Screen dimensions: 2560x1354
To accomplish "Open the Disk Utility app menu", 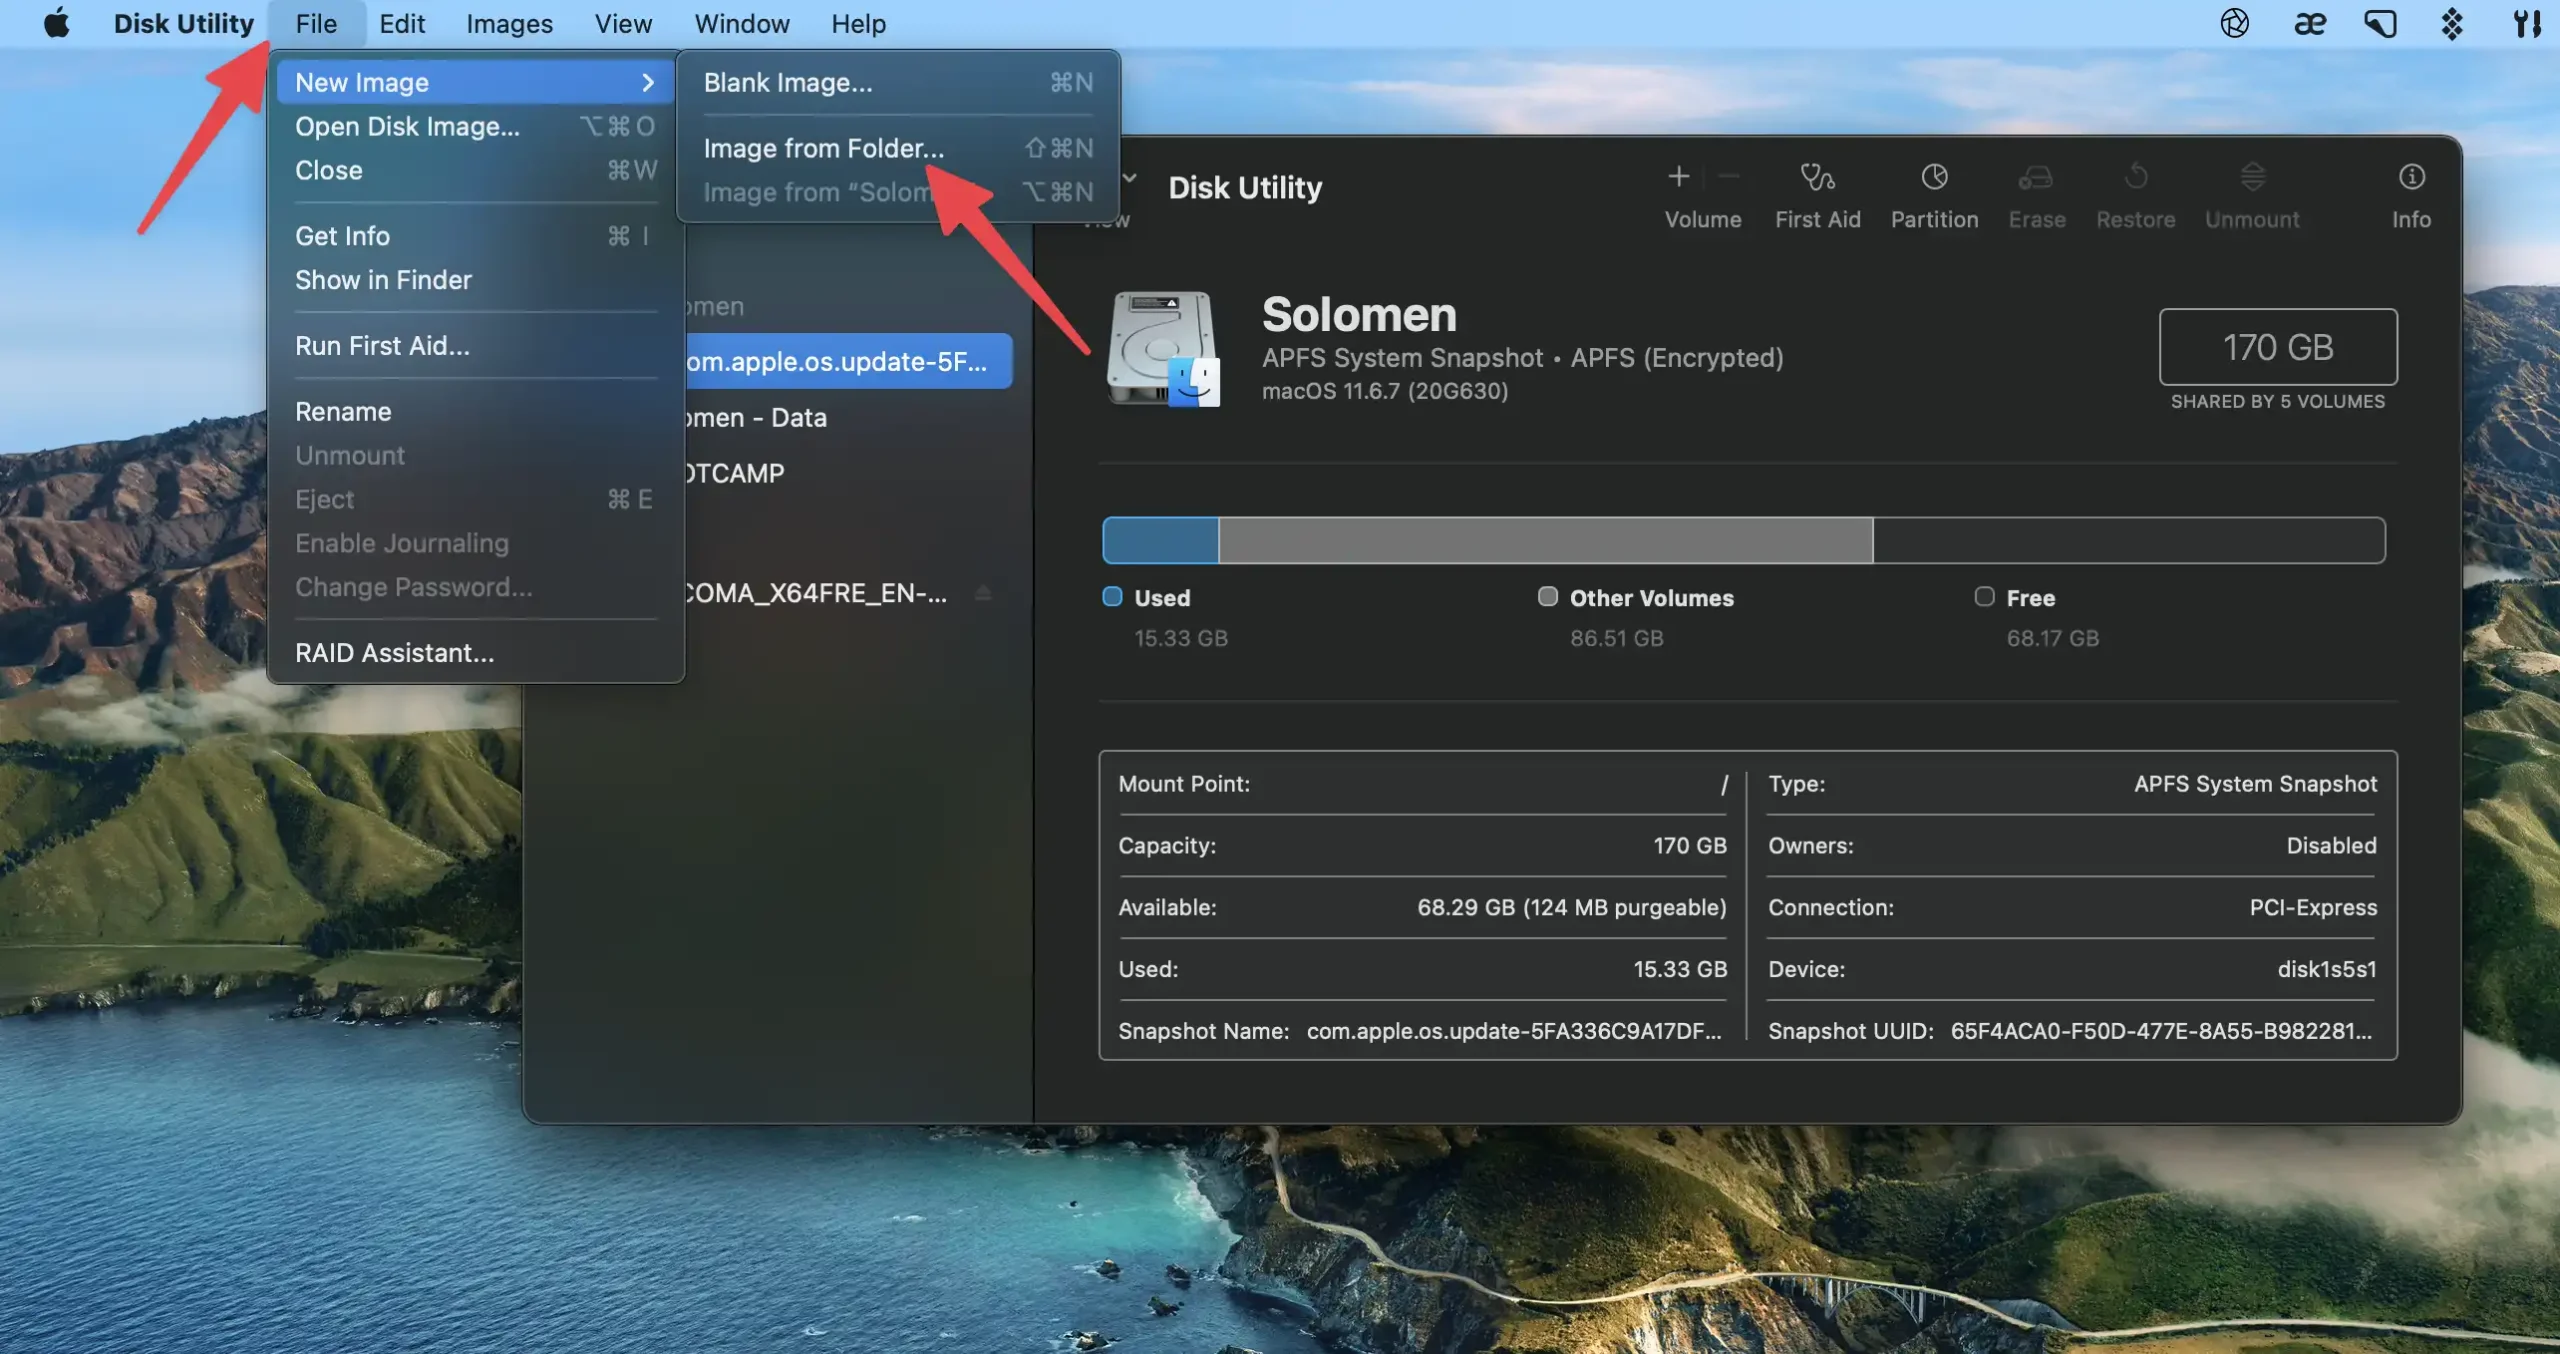I will coord(183,23).
